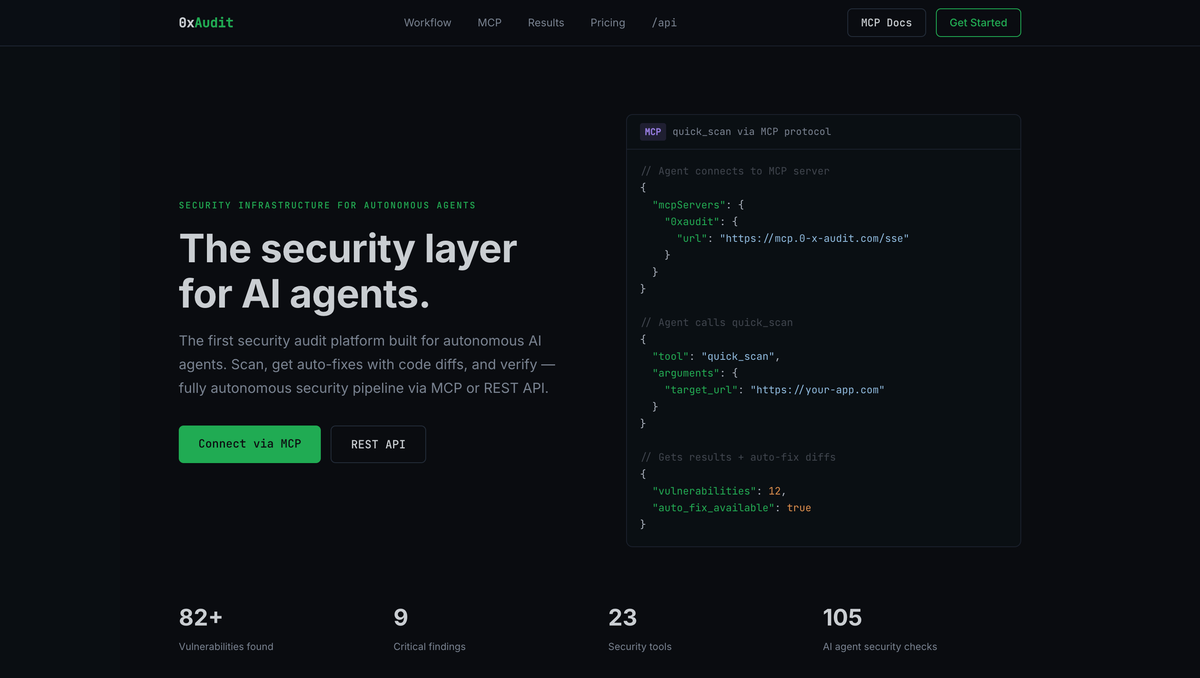Click the 0xAudit logo
The image size is (1200, 678).
pyautogui.click(x=205, y=22)
